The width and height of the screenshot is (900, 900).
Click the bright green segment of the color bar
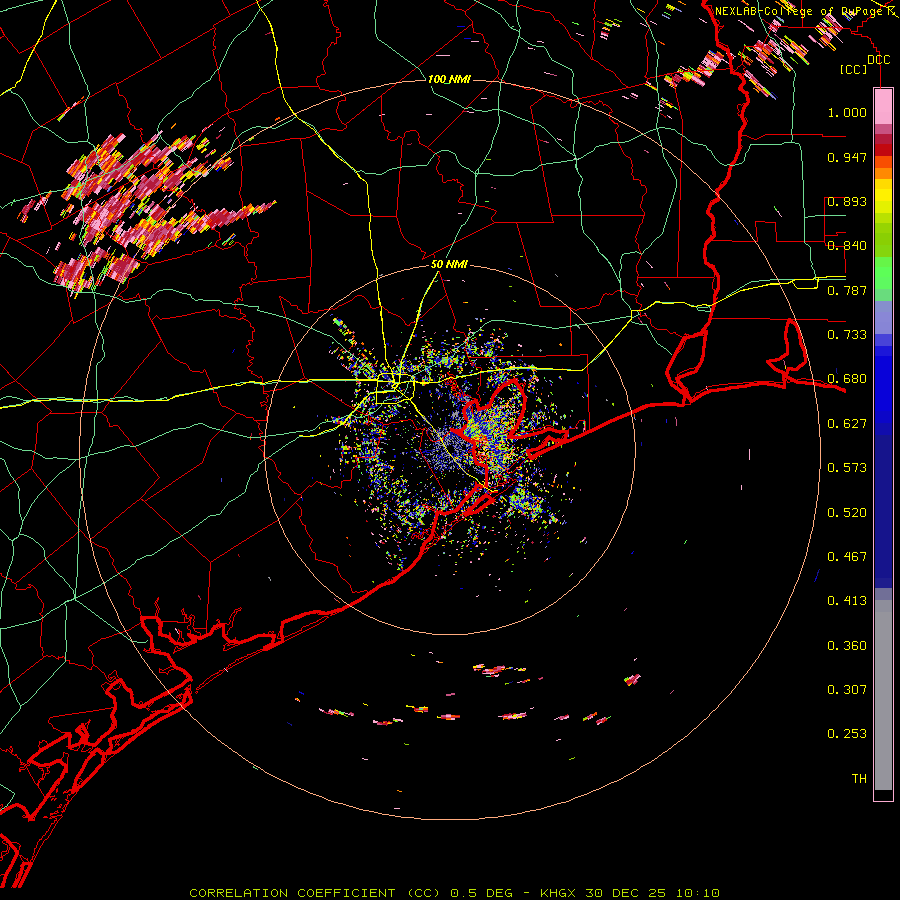[x=883, y=273]
